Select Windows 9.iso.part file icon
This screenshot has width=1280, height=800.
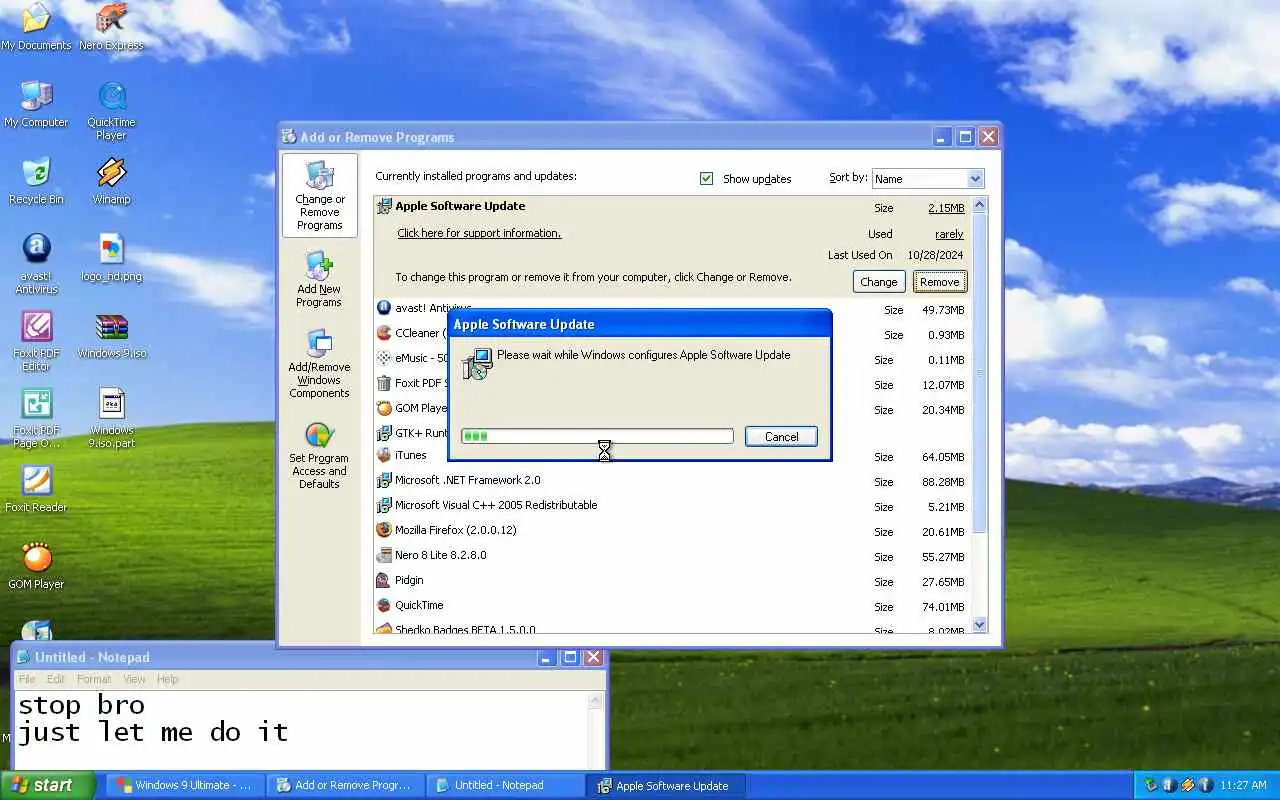[x=111, y=418]
